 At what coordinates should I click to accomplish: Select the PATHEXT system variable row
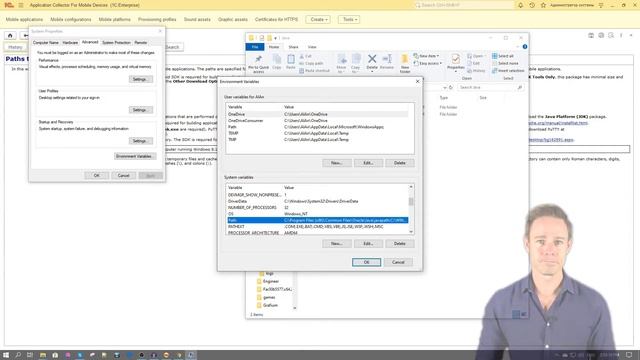pyautogui.click(x=318, y=227)
